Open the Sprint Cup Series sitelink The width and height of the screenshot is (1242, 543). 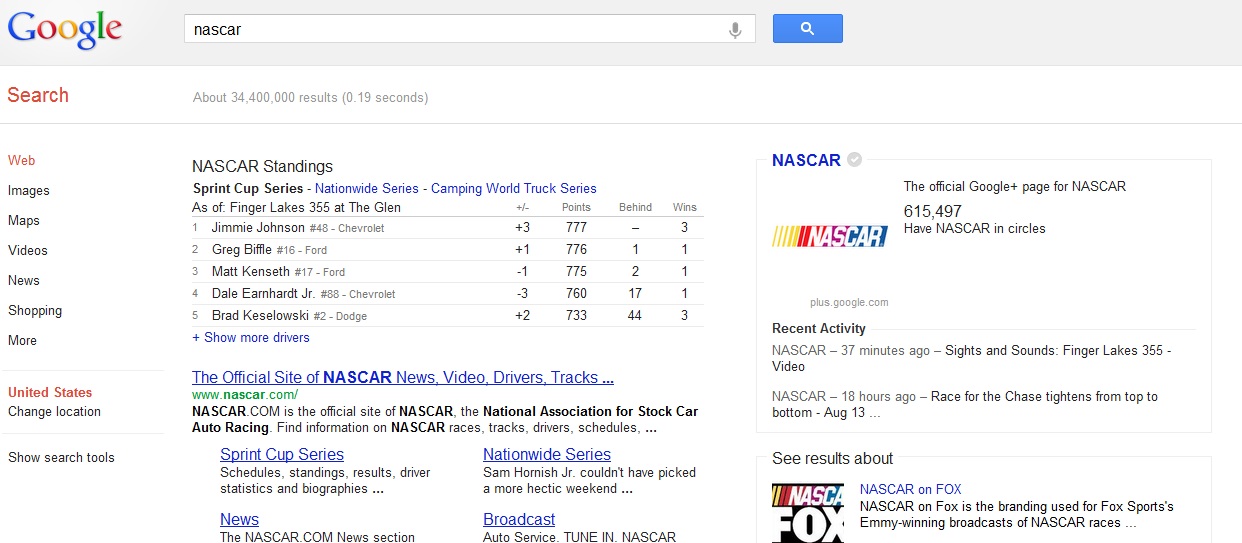pos(282,454)
